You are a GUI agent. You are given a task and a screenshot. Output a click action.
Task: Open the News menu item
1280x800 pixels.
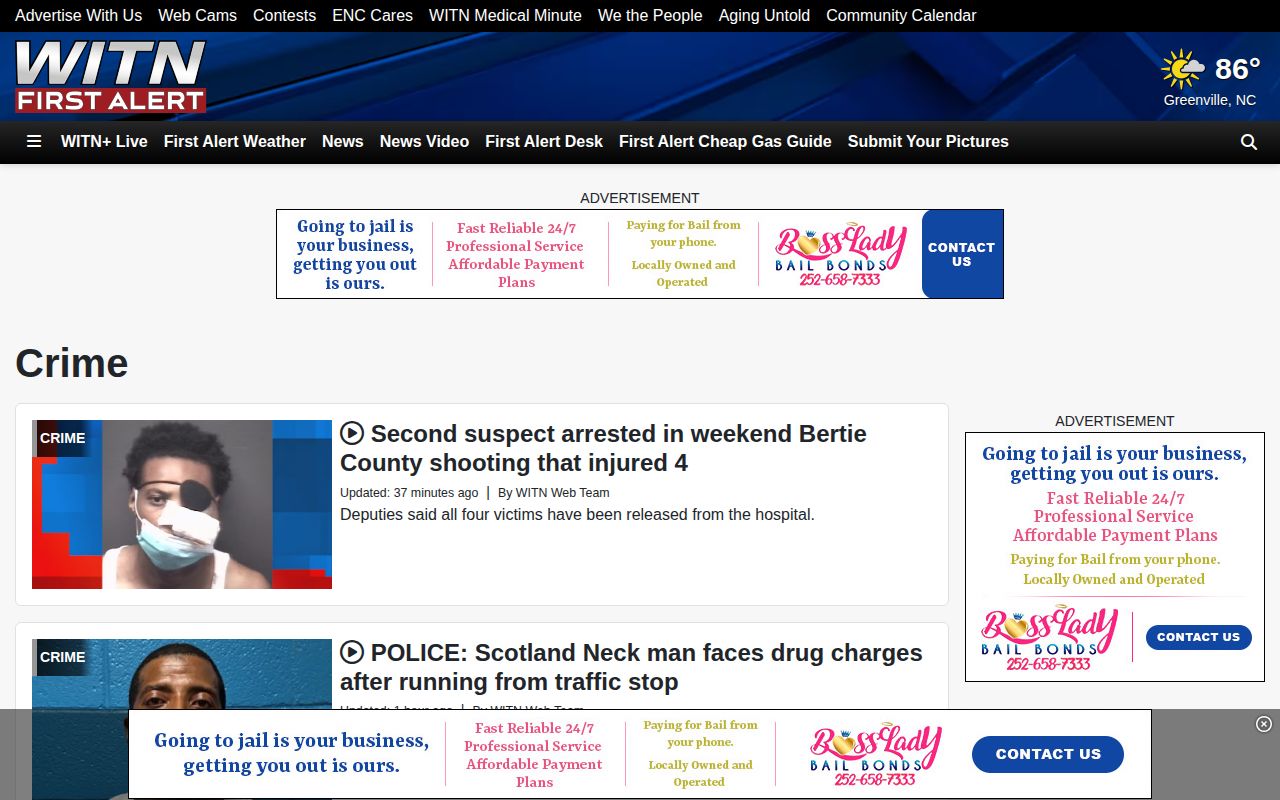(x=342, y=142)
